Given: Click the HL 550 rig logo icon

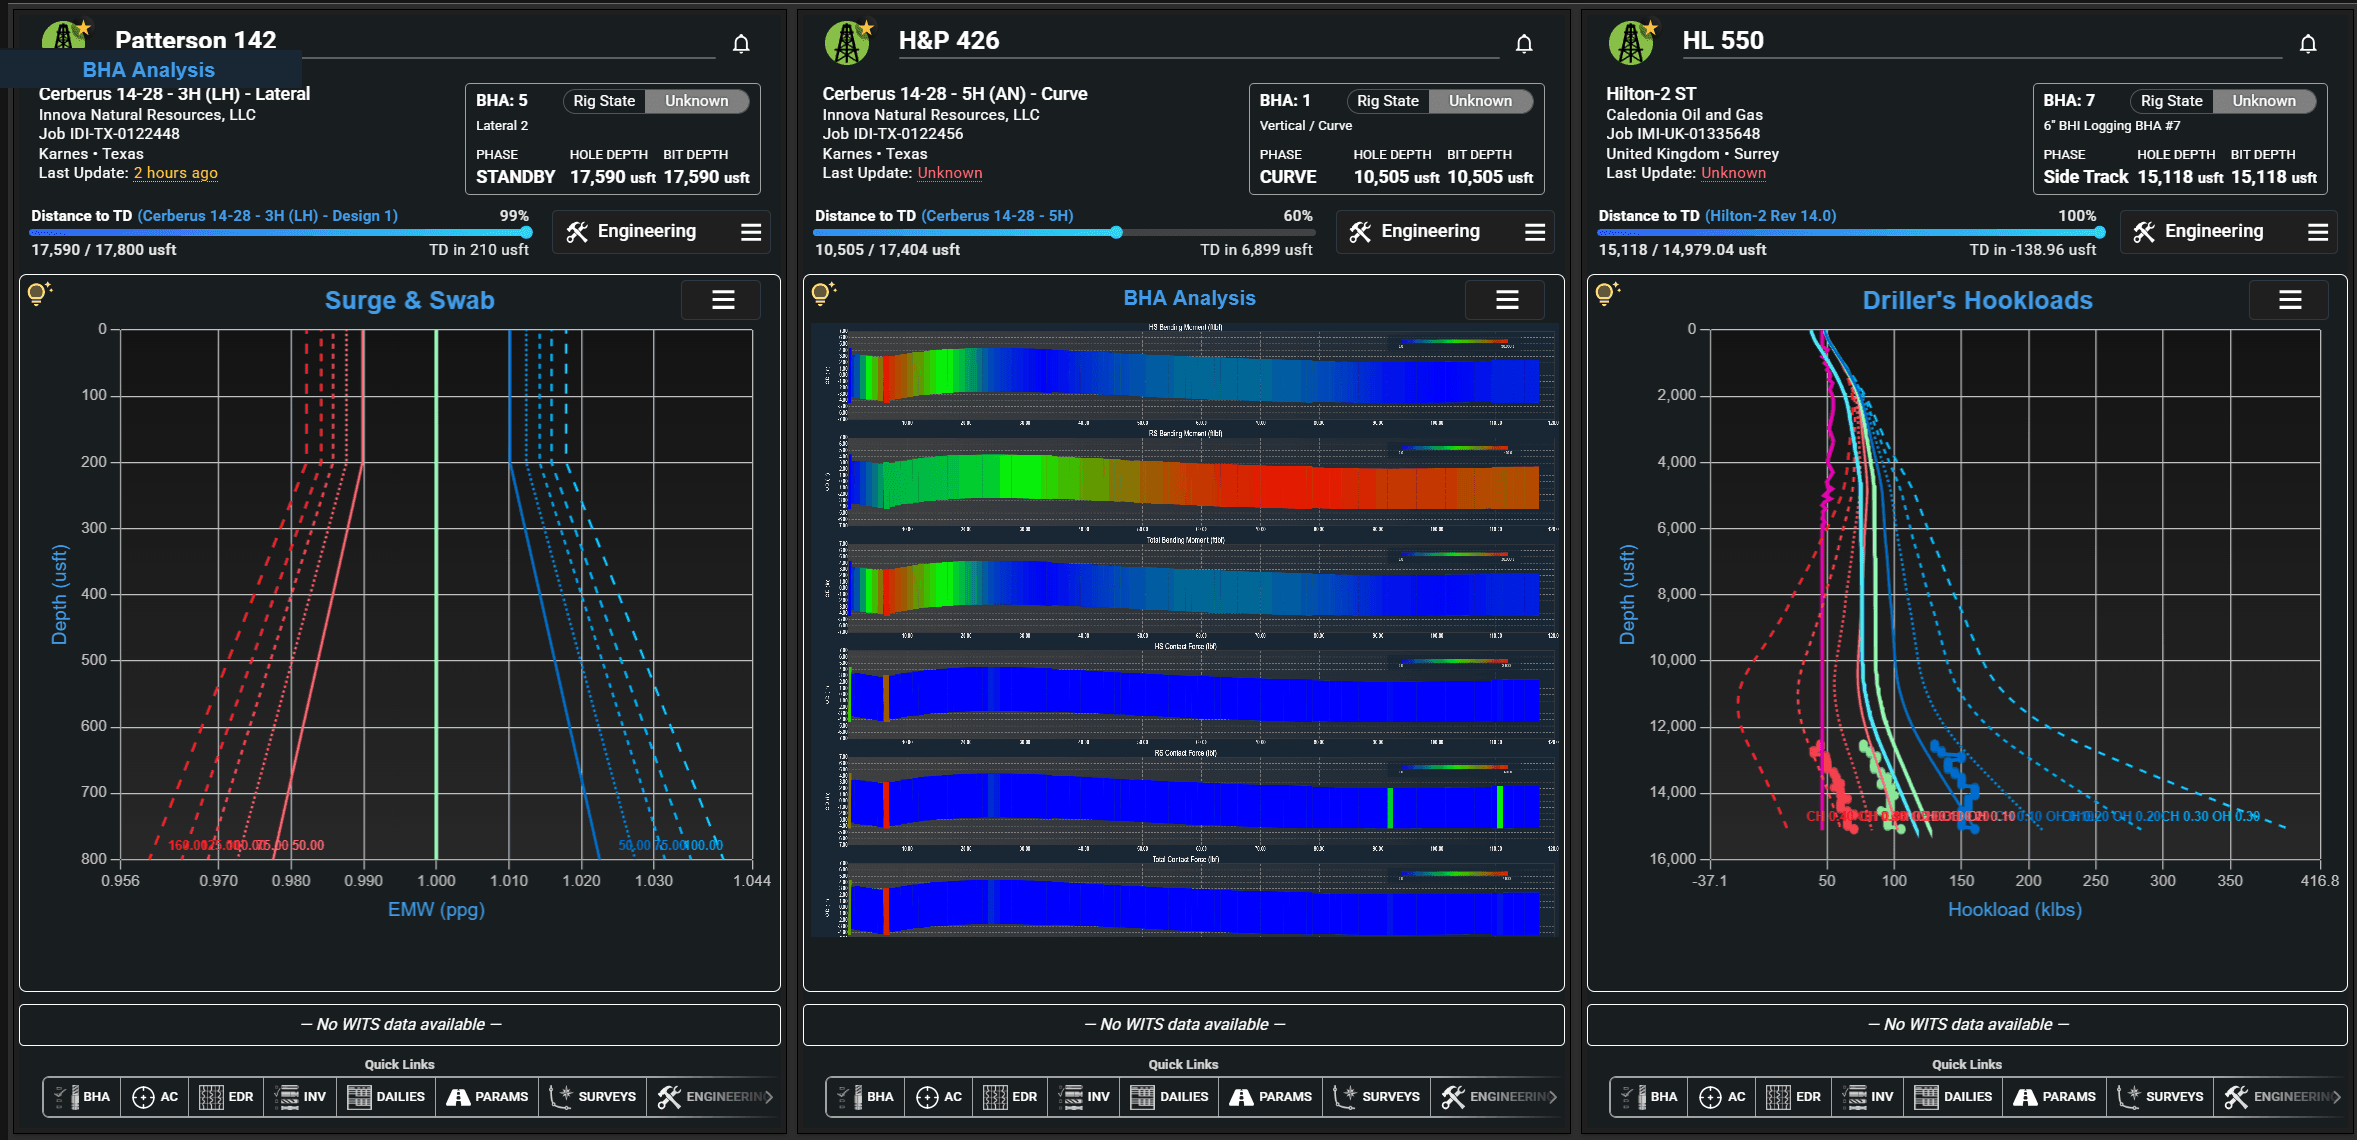Looking at the screenshot, I should 1632,42.
